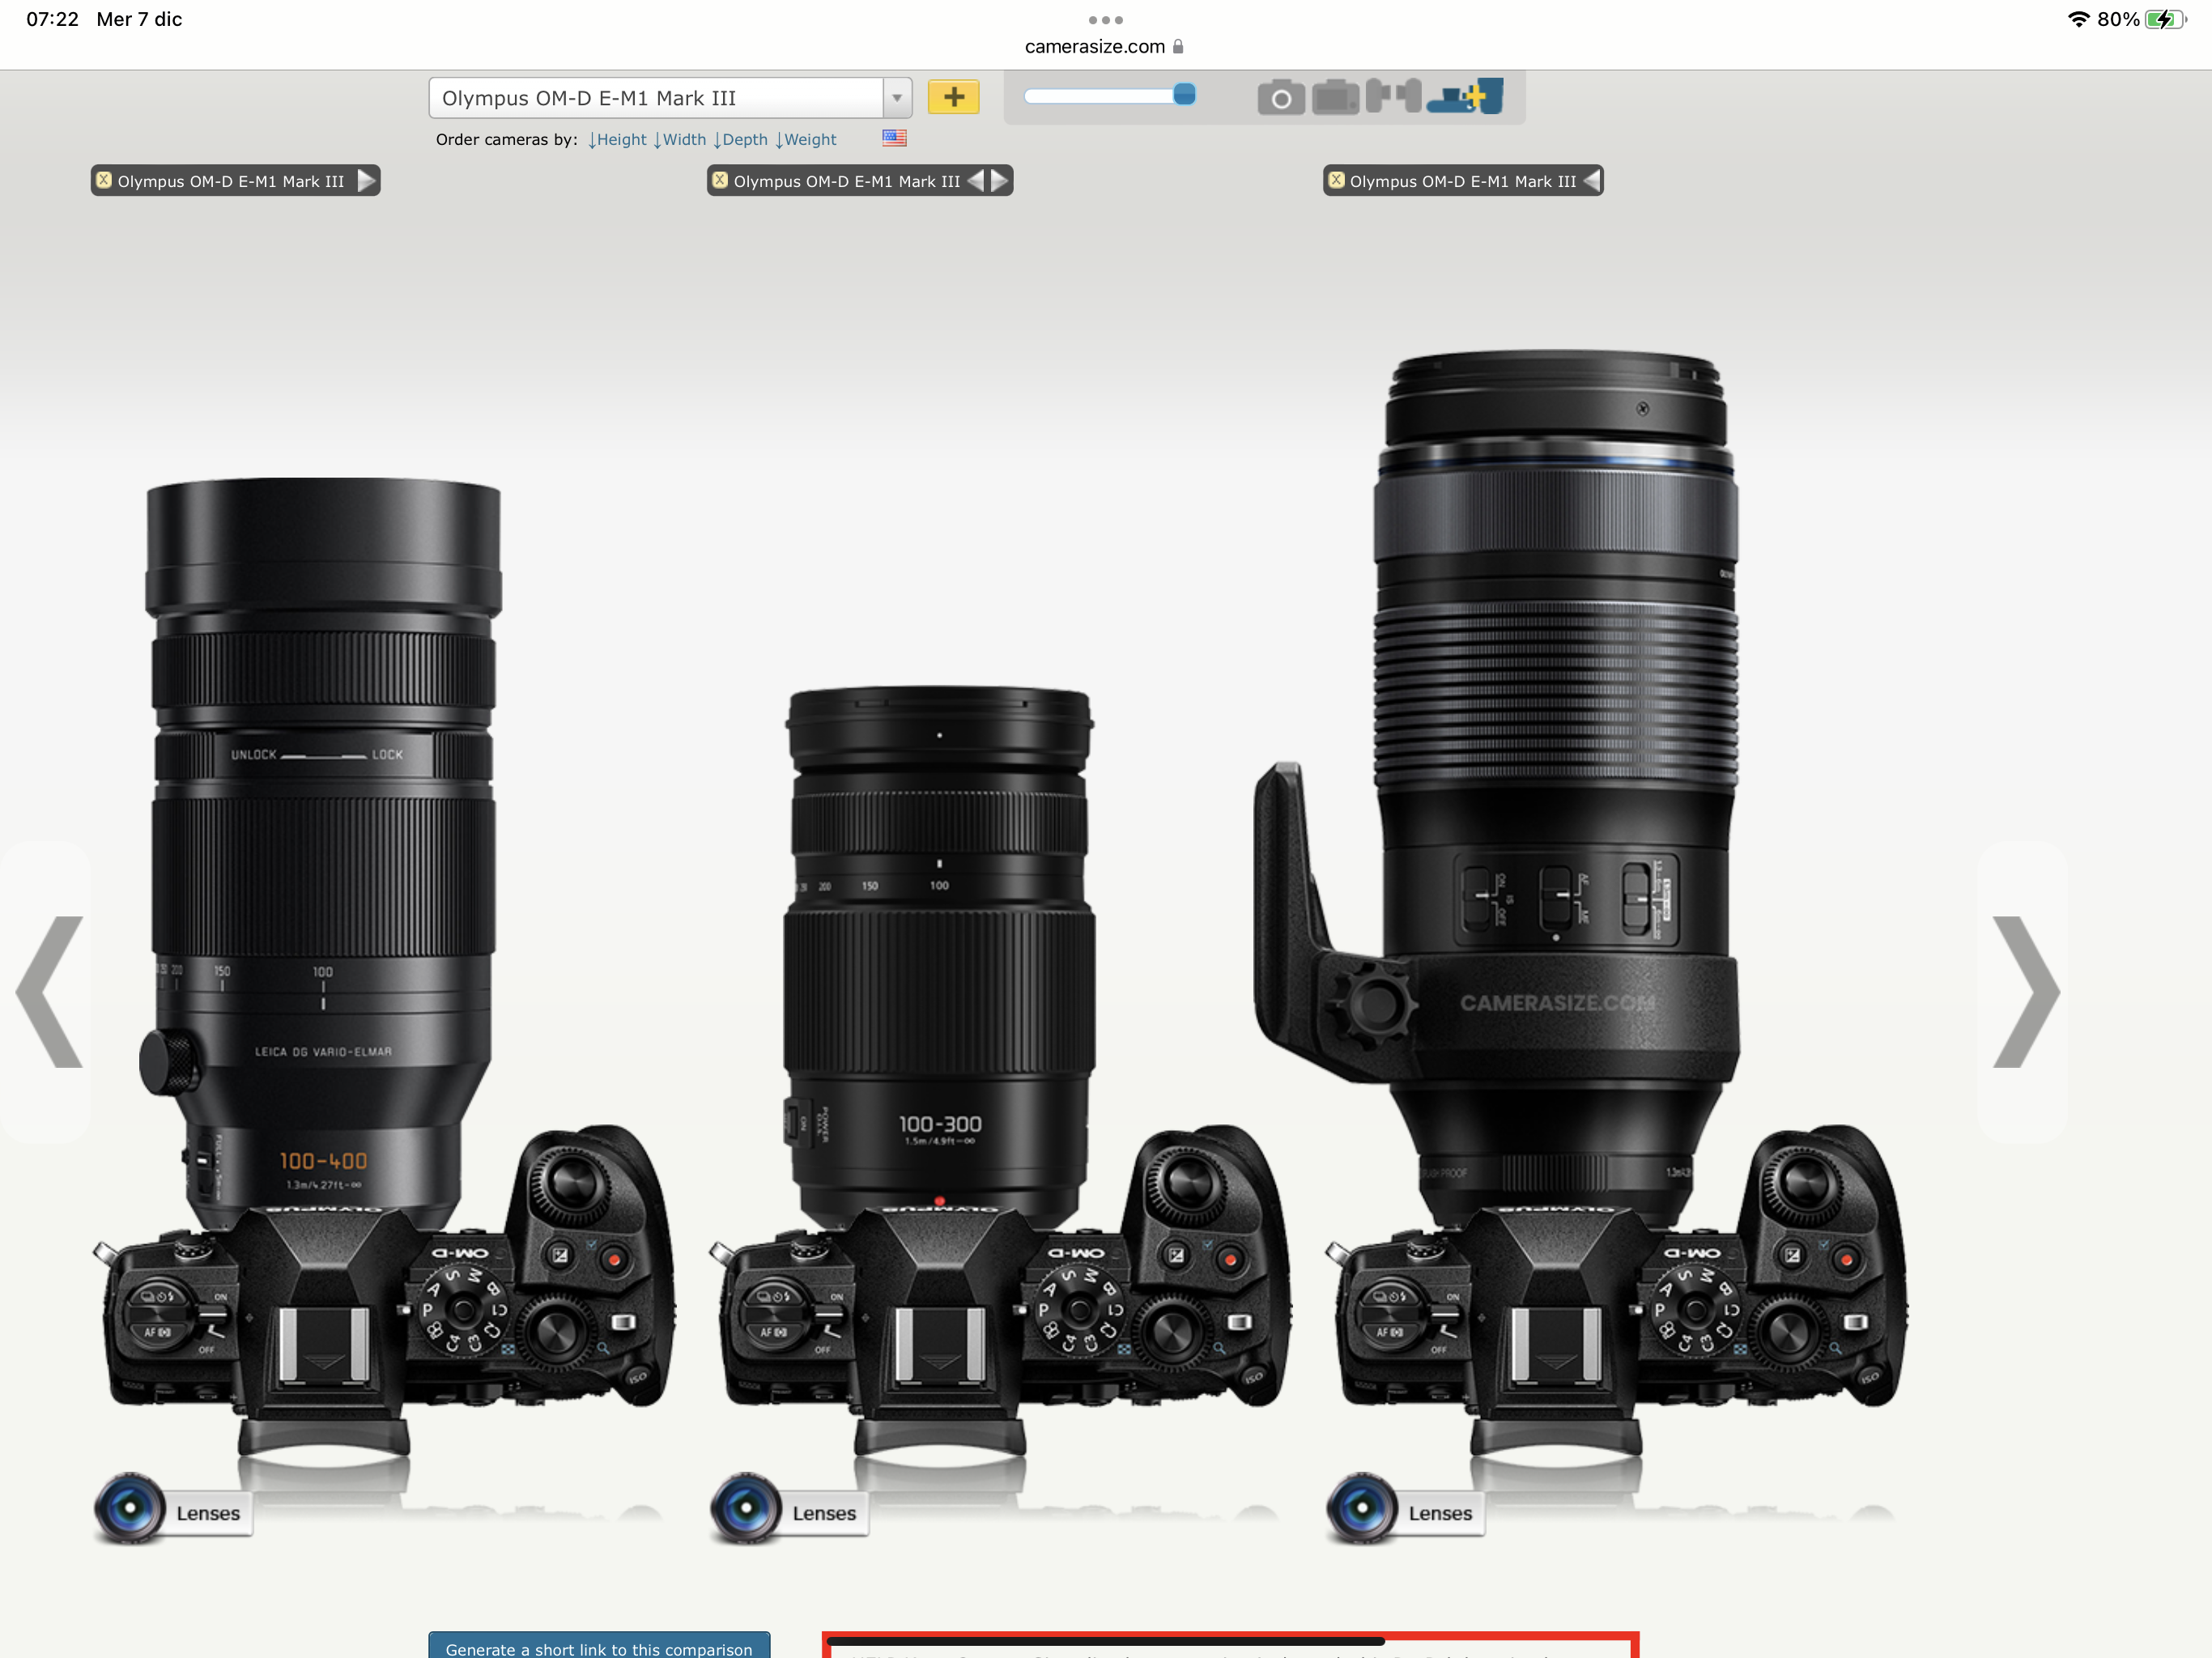Click the lens icon under the 100-400 camera

coord(130,1508)
